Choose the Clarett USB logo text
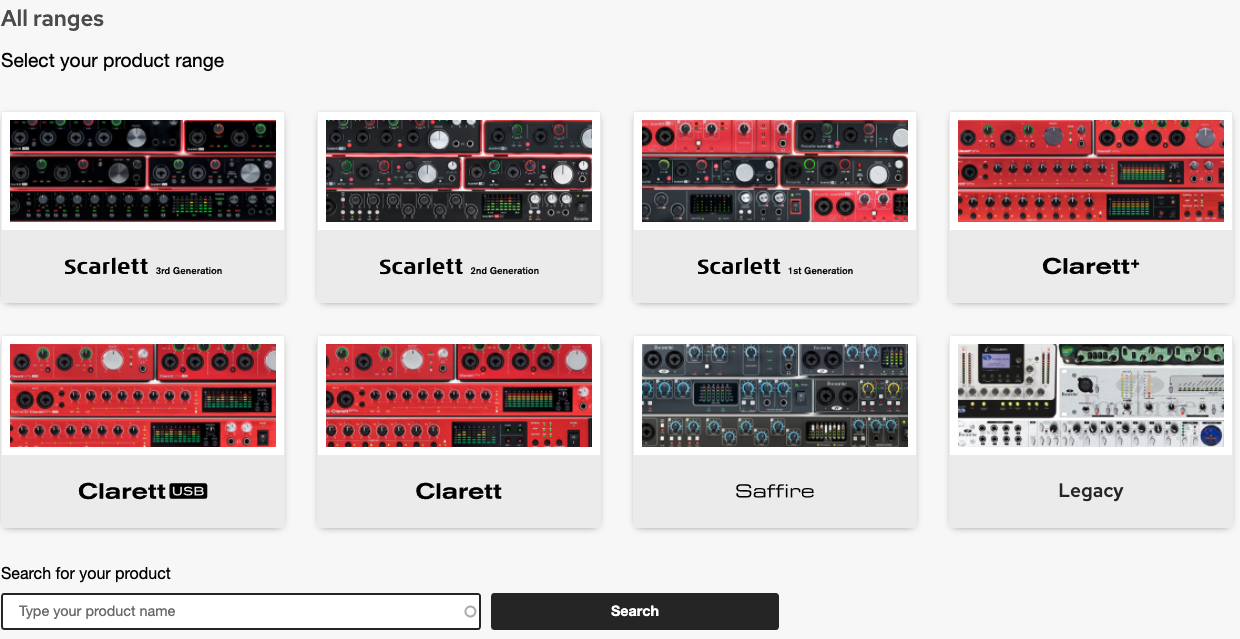1240x639 pixels. click(x=143, y=491)
